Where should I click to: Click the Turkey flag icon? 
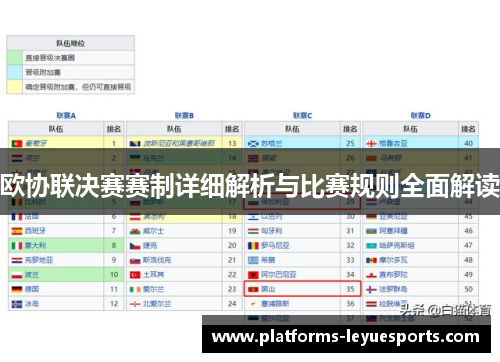135,275
